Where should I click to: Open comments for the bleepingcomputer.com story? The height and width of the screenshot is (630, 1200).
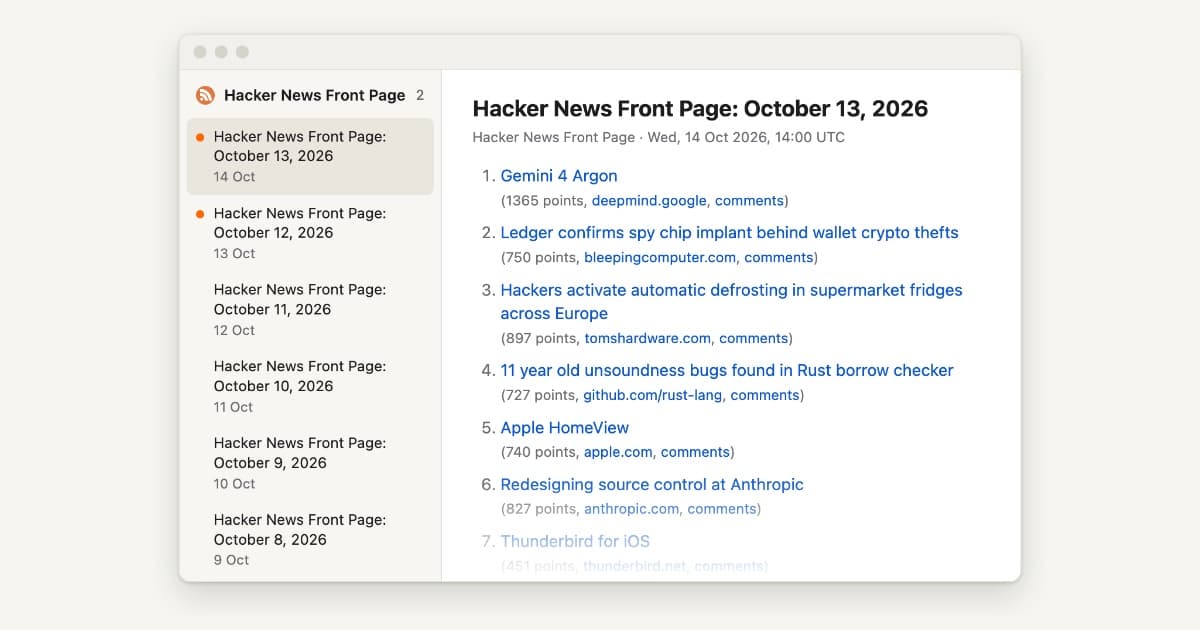[778, 258]
